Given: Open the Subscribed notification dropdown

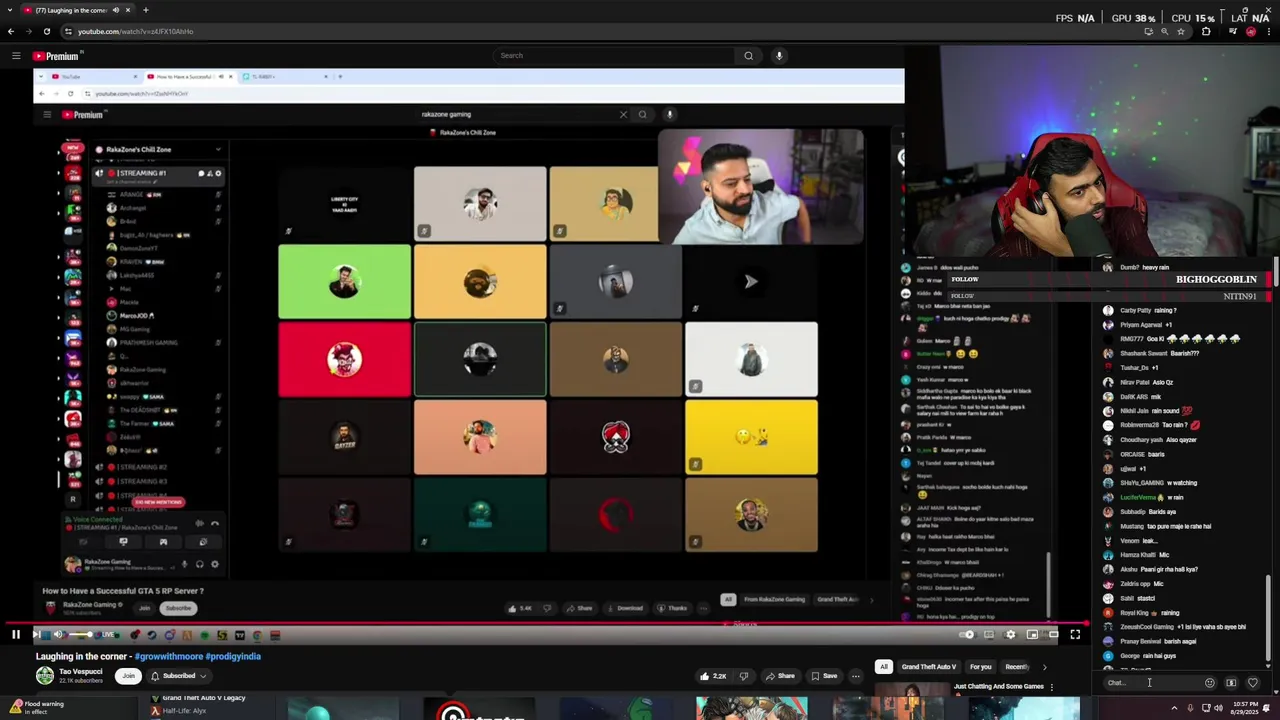Looking at the screenshot, I should coord(178,676).
